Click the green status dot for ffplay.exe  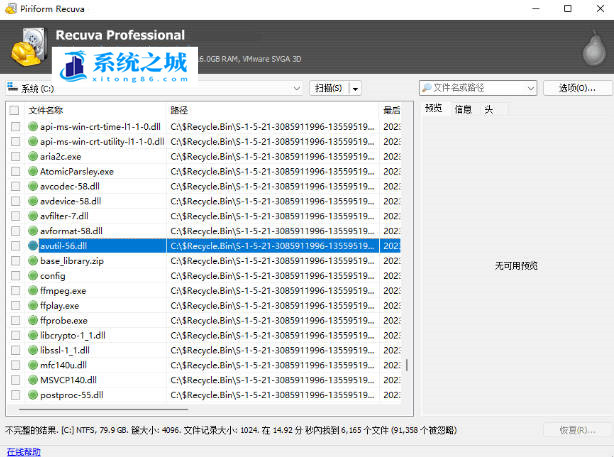coord(33,305)
